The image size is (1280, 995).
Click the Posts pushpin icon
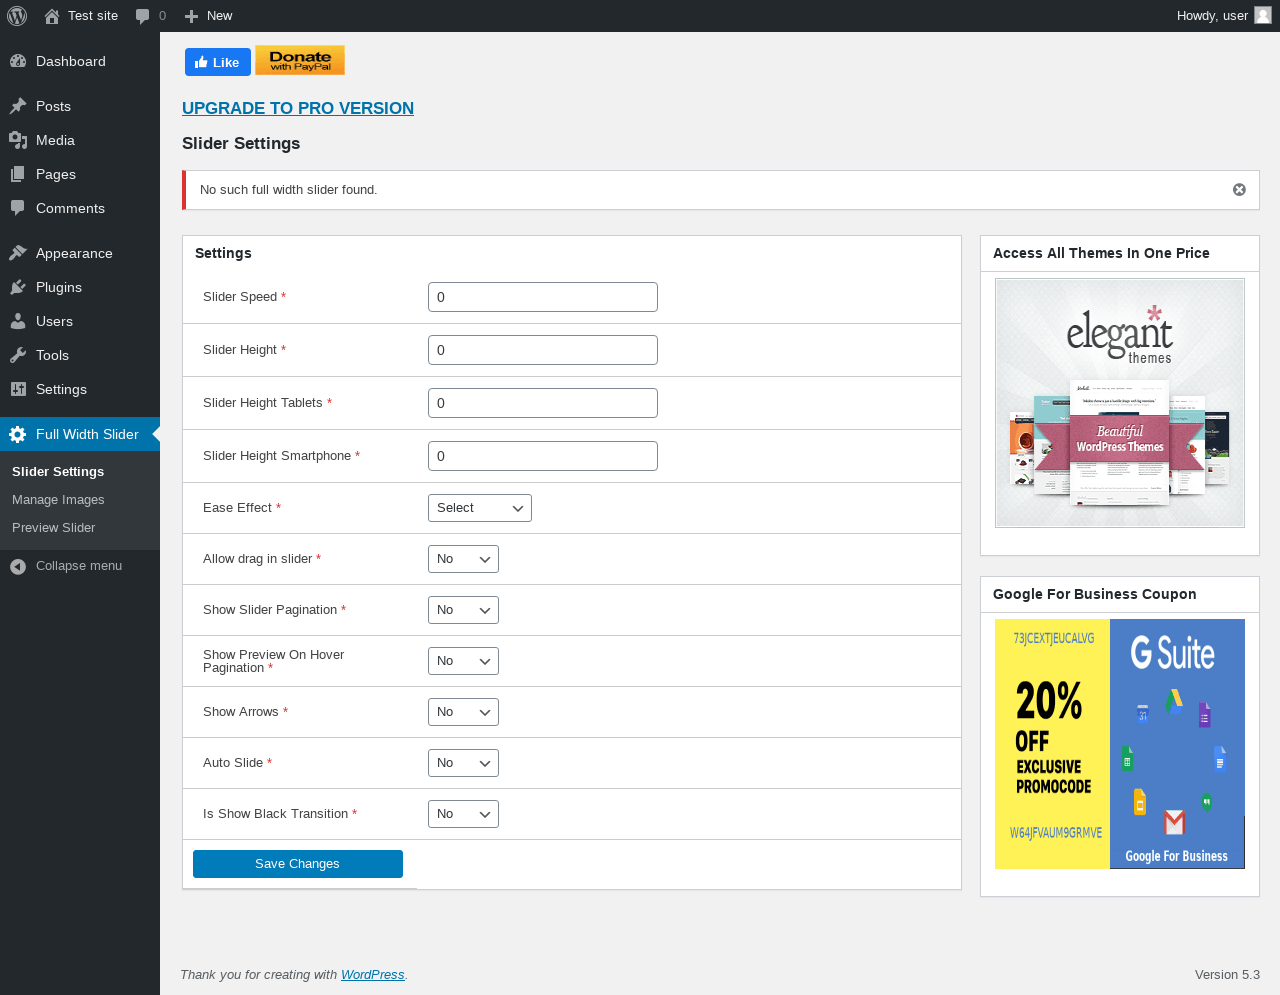pyautogui.click(x=18, y=106)
